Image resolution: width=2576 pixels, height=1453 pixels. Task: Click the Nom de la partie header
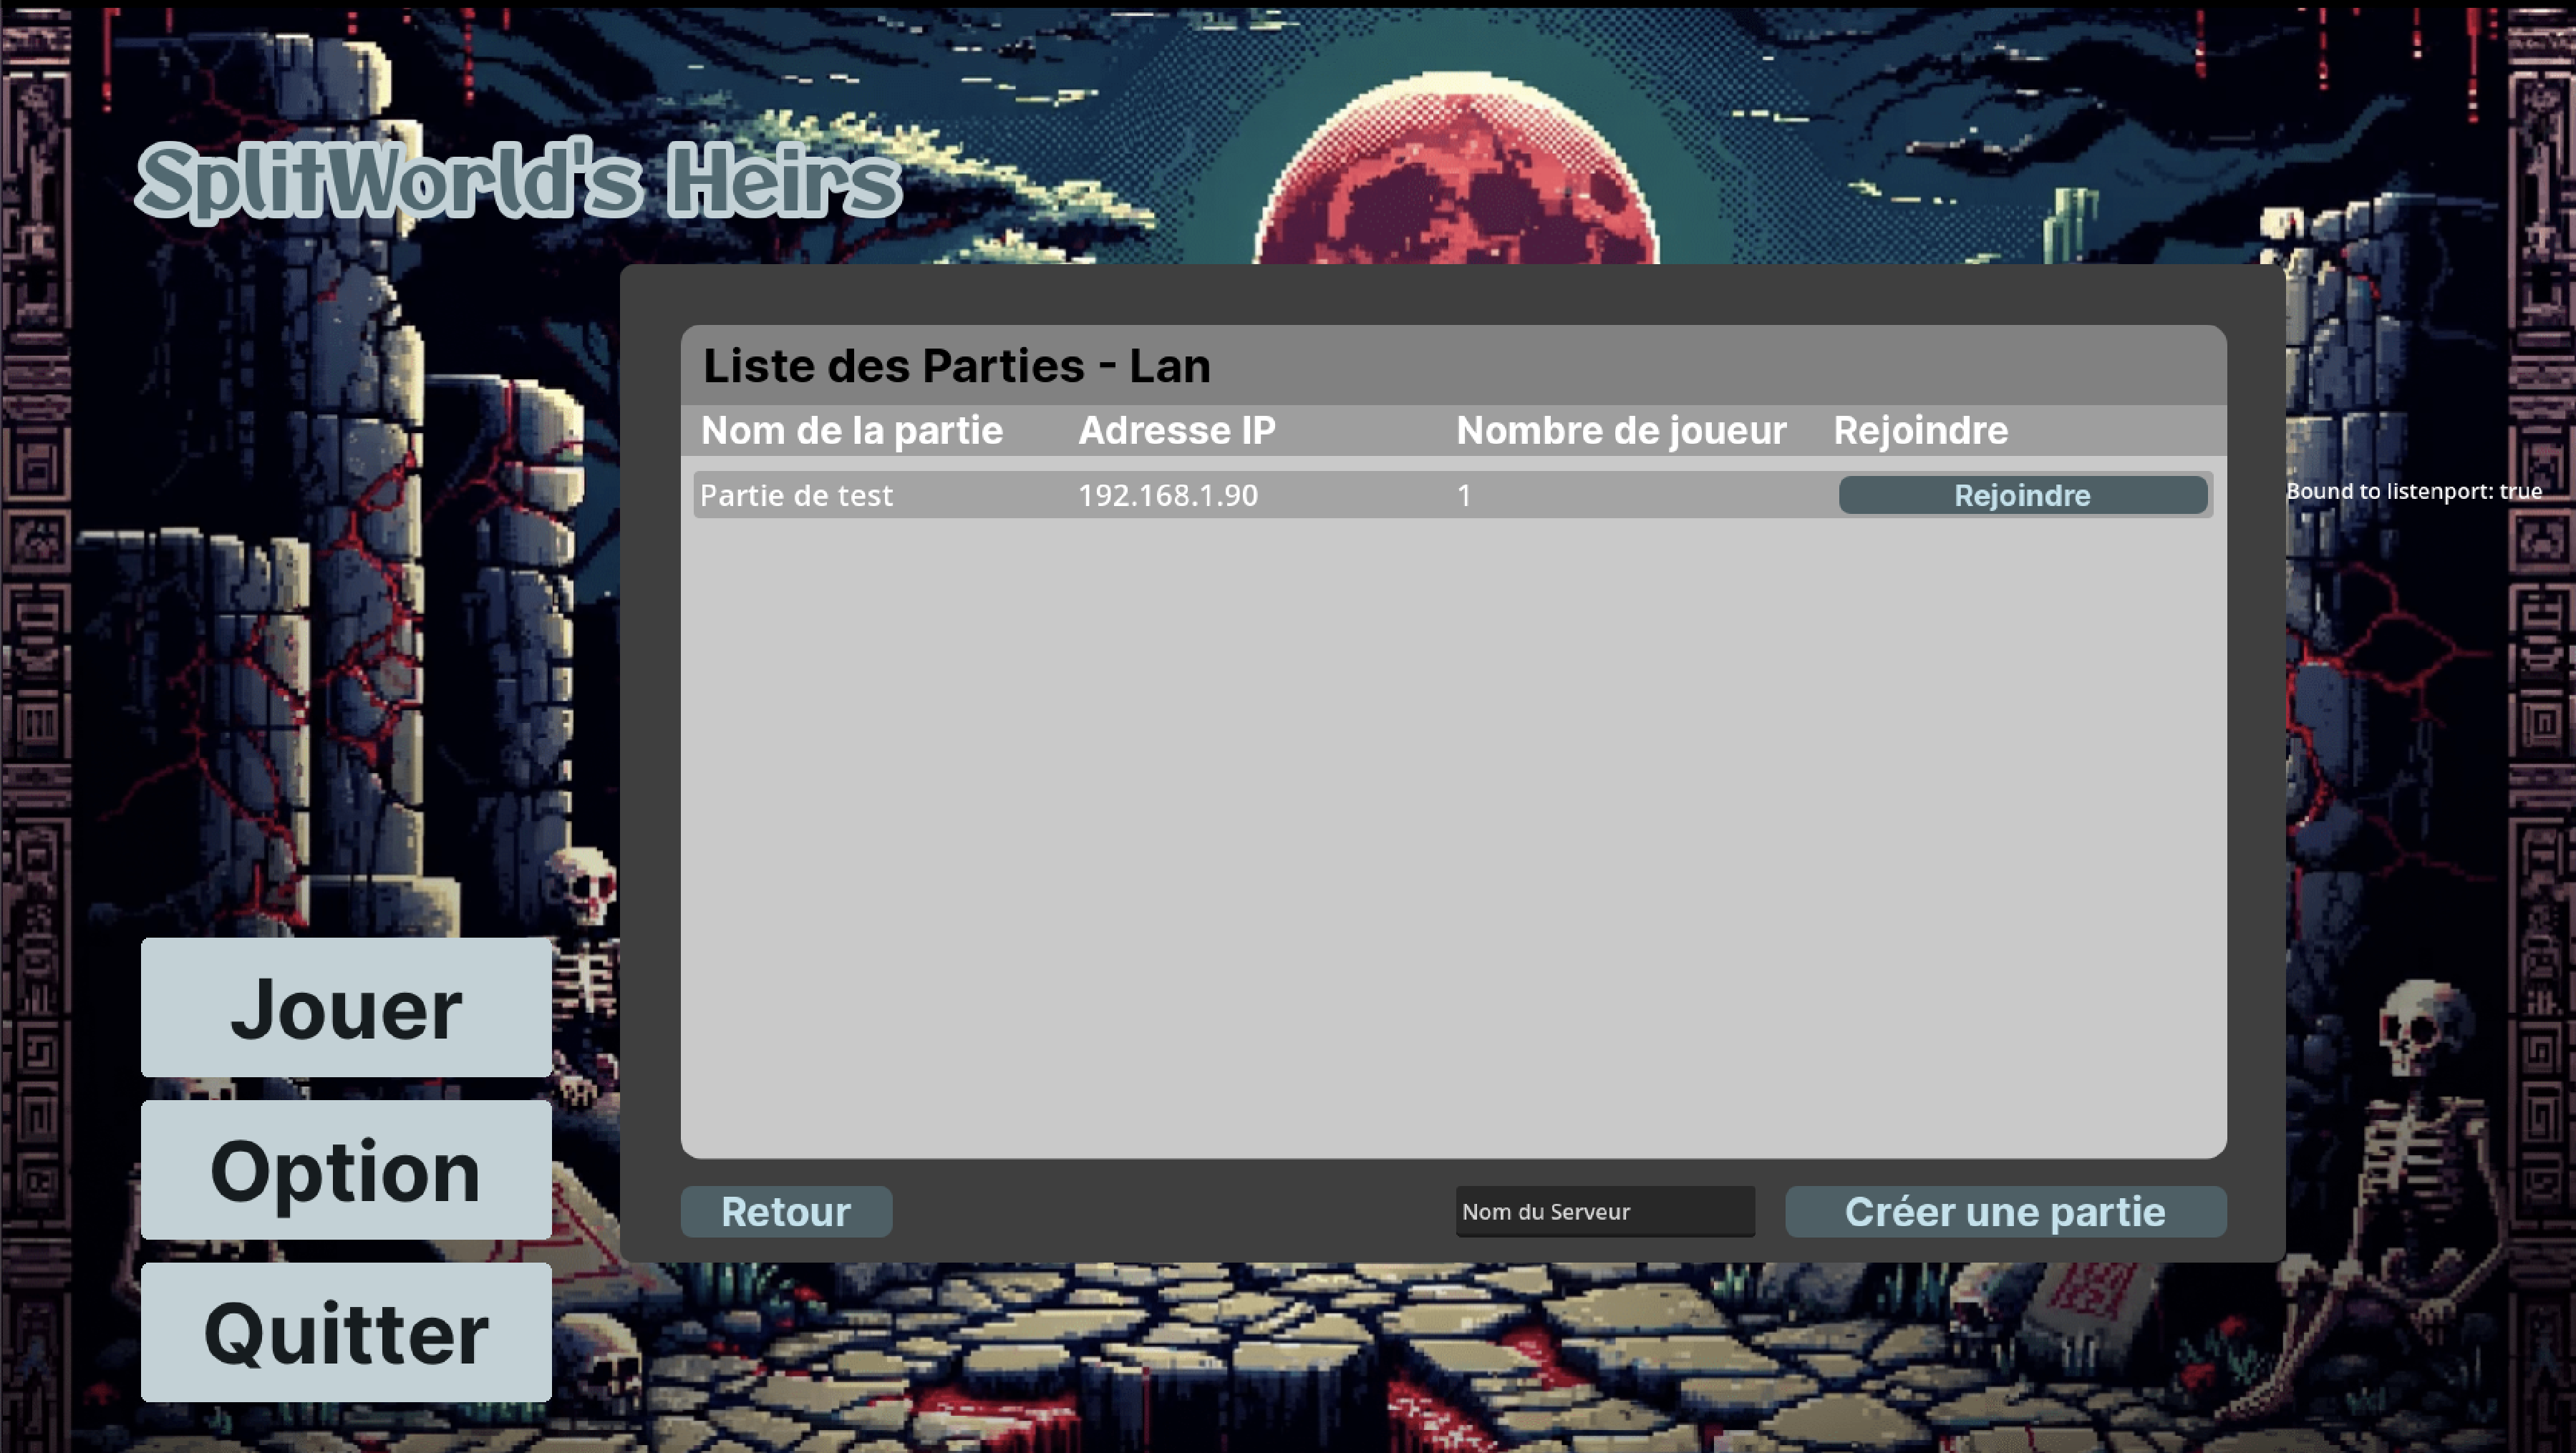851,430
